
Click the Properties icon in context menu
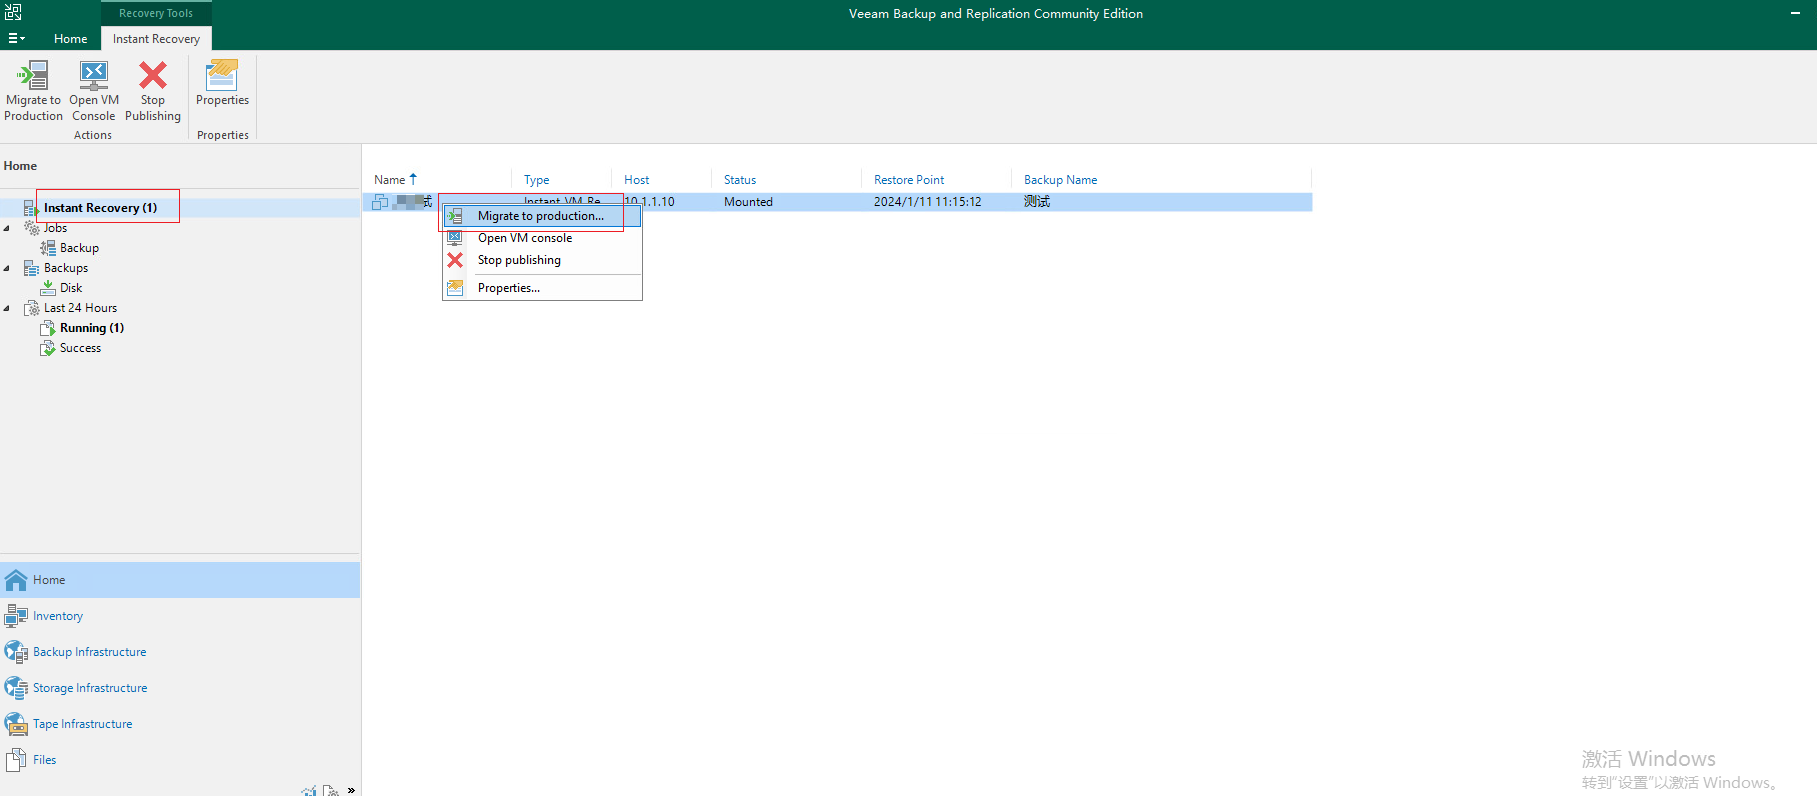455,288
